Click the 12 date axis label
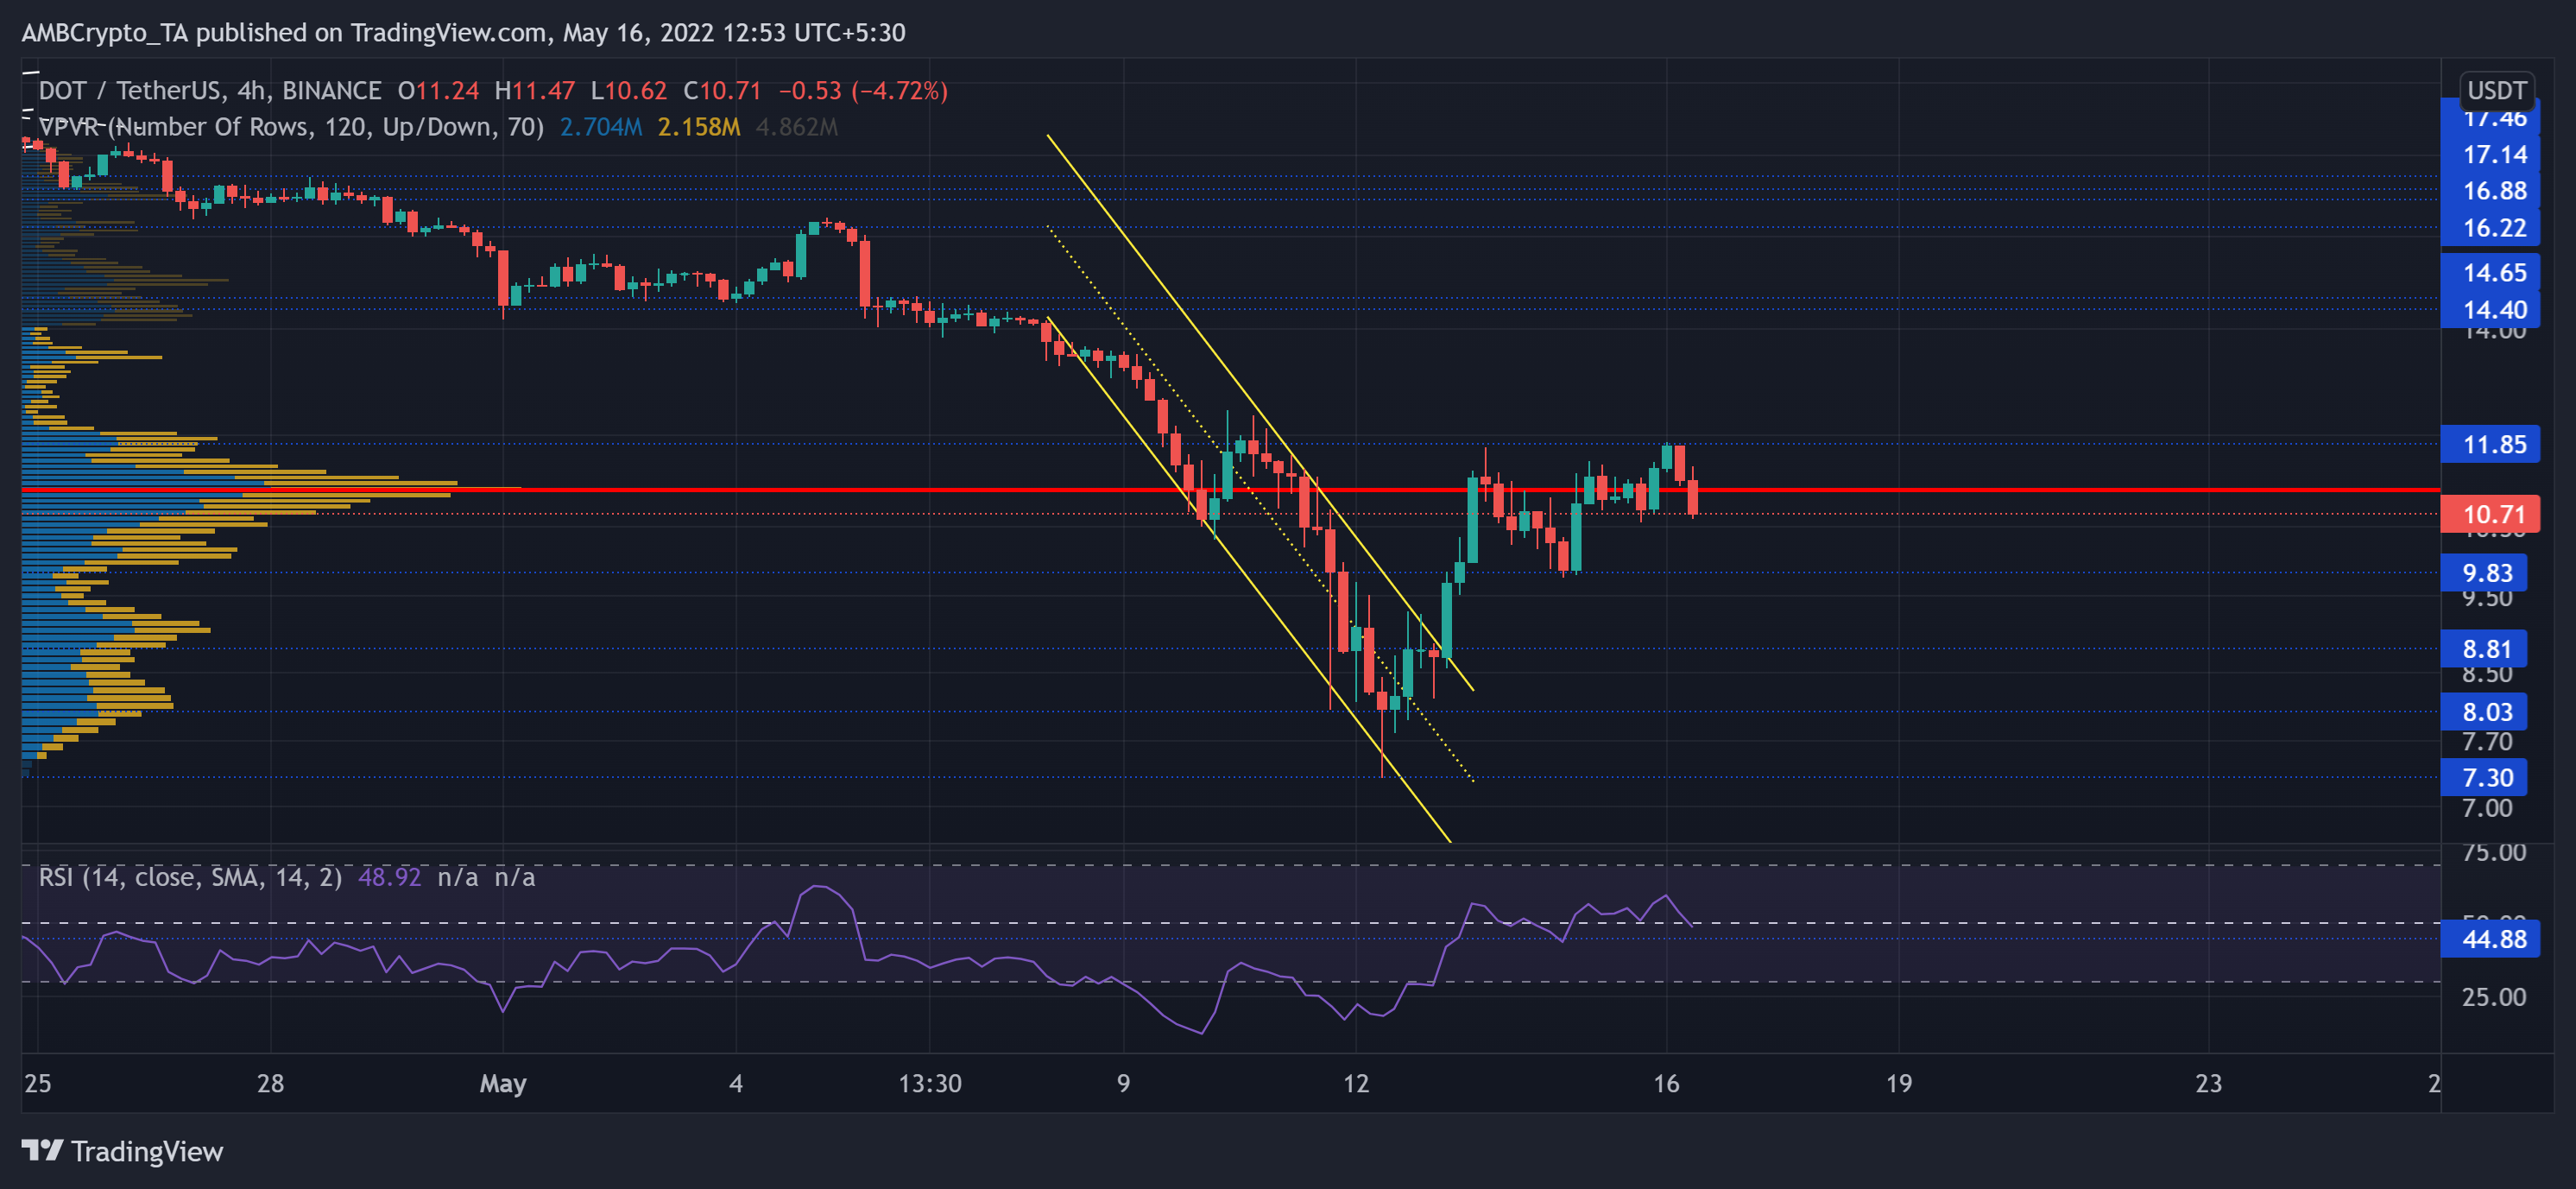This screenshot has width=2576, height=1189. tap(1356, 1083)
